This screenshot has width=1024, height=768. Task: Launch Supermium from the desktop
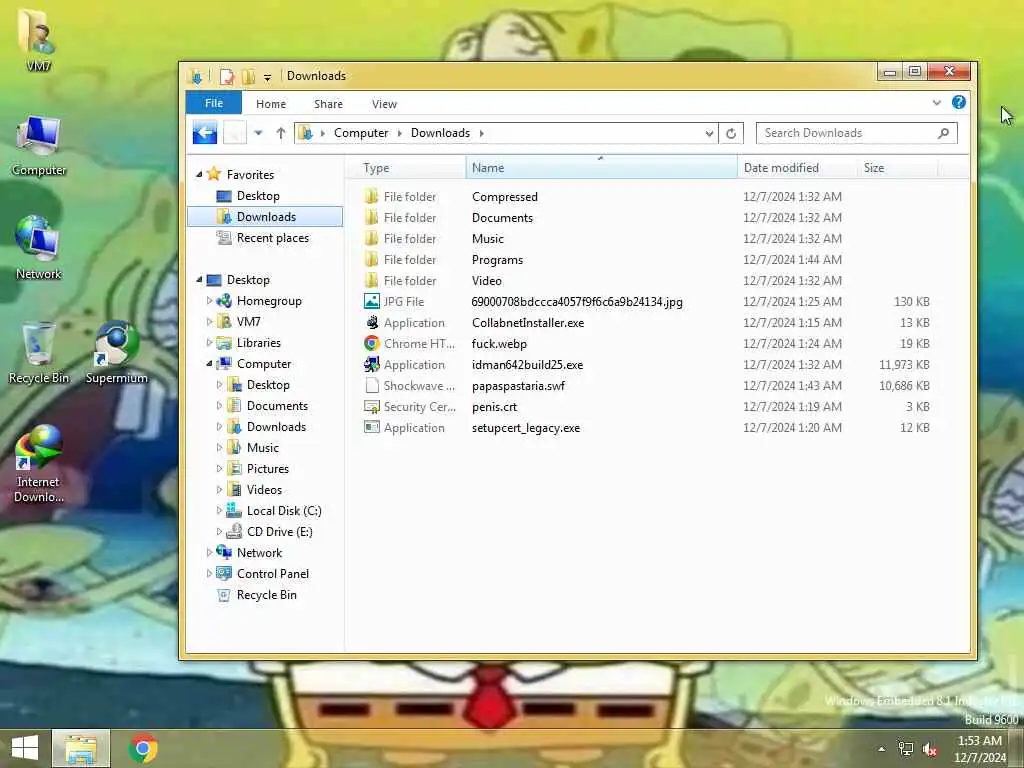(x=116, y=353)
